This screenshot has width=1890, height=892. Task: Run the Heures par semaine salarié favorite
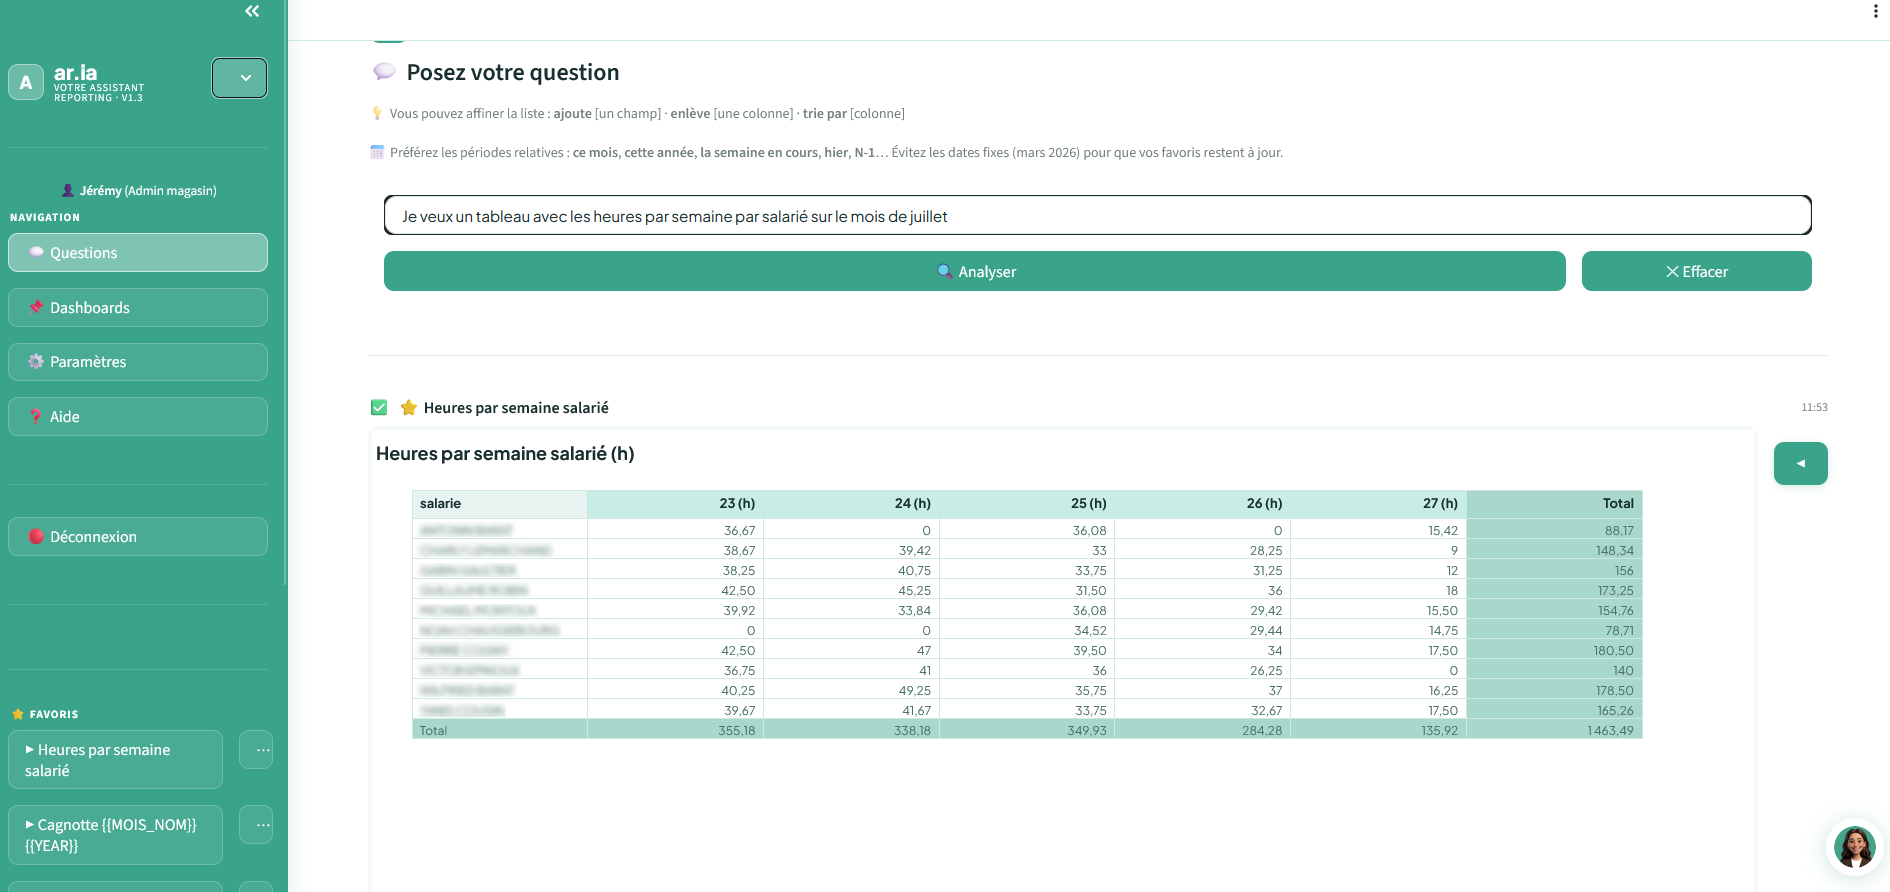point(115,760)
